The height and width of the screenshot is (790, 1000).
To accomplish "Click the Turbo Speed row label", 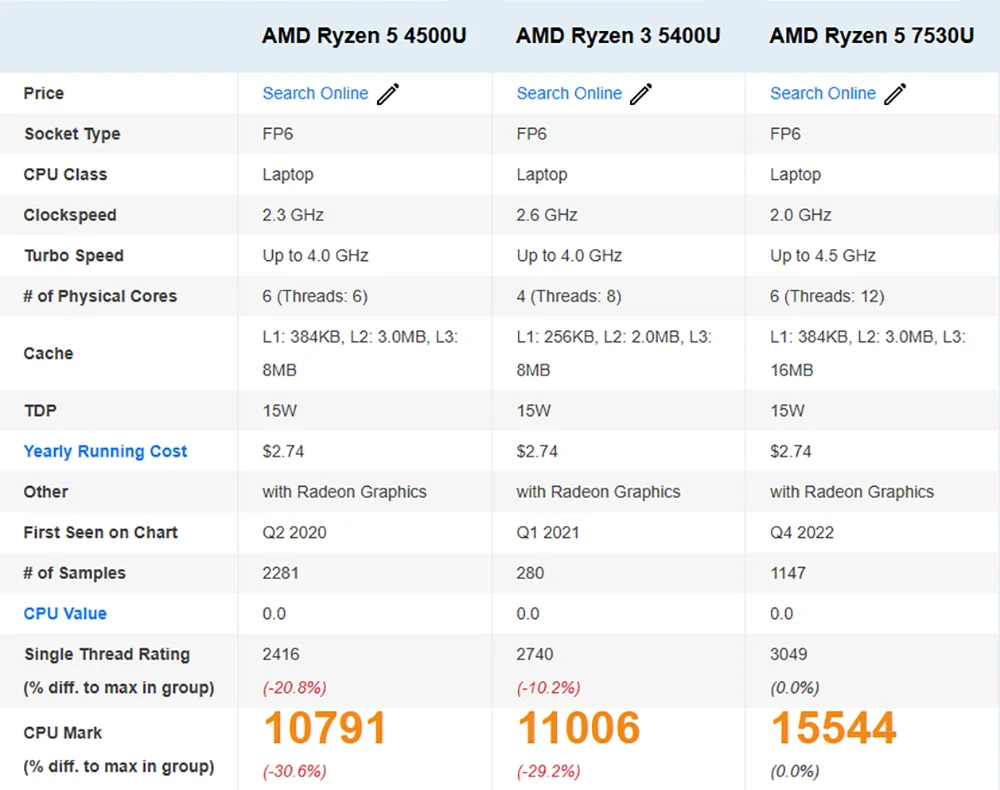I will (74, 256).
